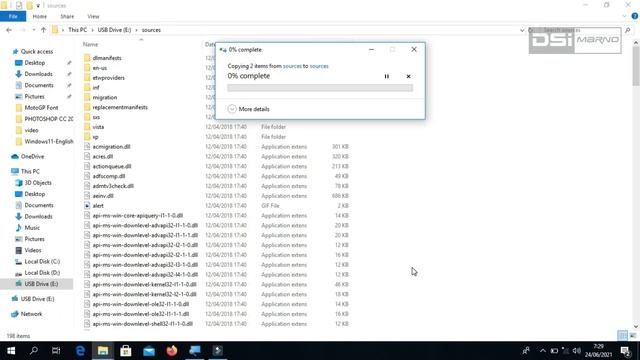Launch Microsoft Edge from taskbar
The image size is (640, 360).
[x=80, y=351]
